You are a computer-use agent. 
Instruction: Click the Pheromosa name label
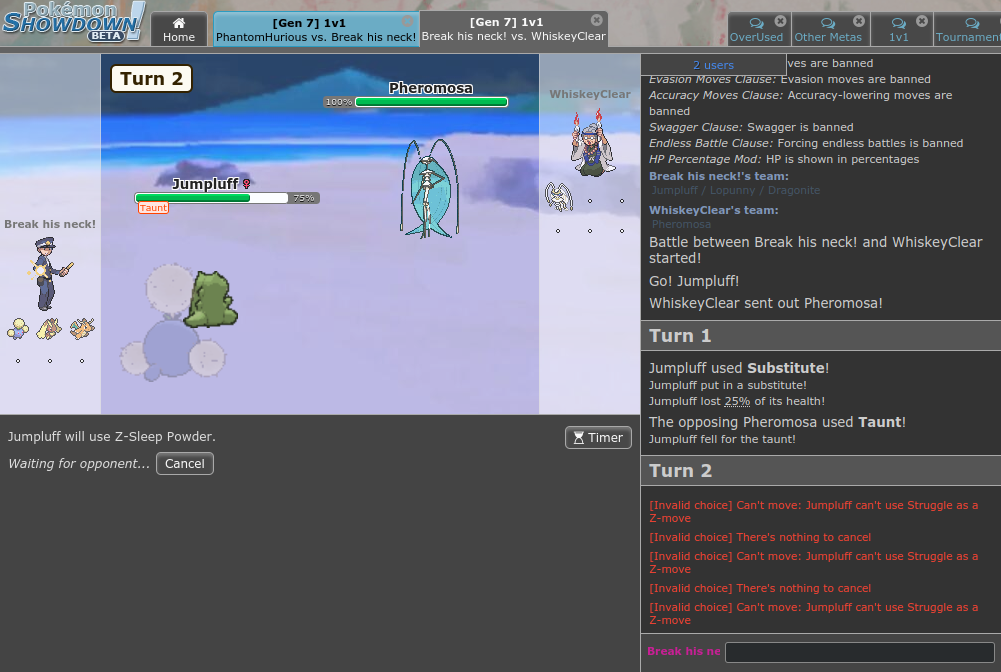pos(431,88)
